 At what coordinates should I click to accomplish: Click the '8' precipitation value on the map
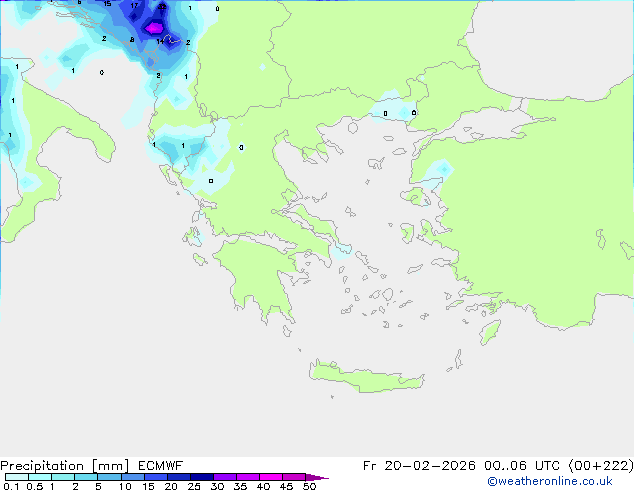[132, 40]
